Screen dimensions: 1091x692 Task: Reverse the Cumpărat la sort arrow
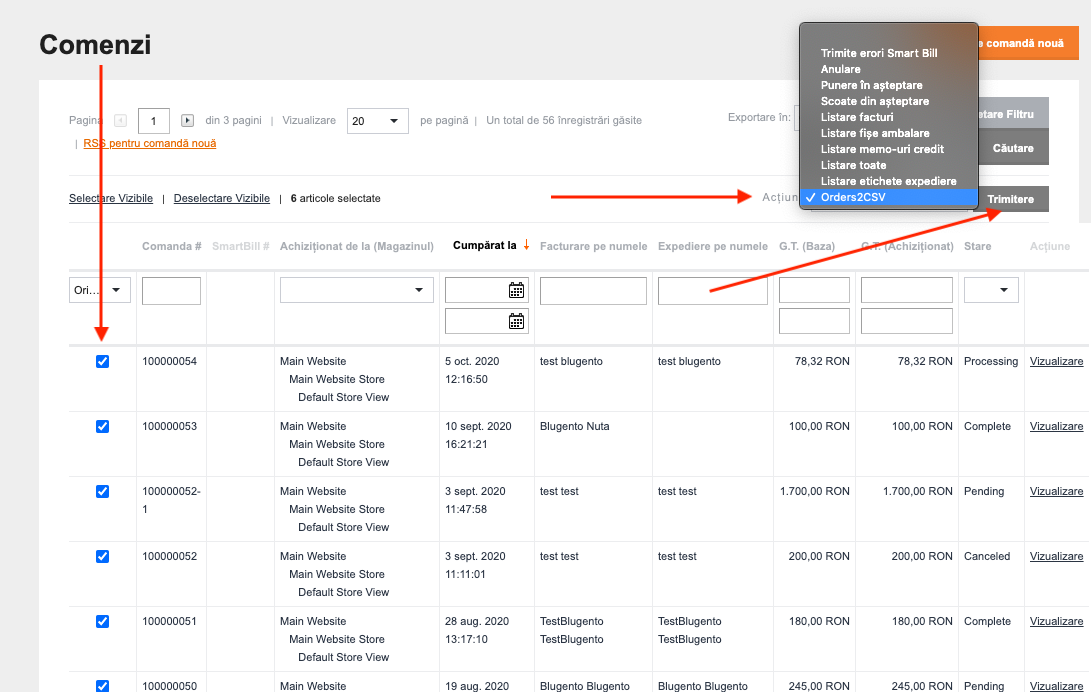point(527,245)
